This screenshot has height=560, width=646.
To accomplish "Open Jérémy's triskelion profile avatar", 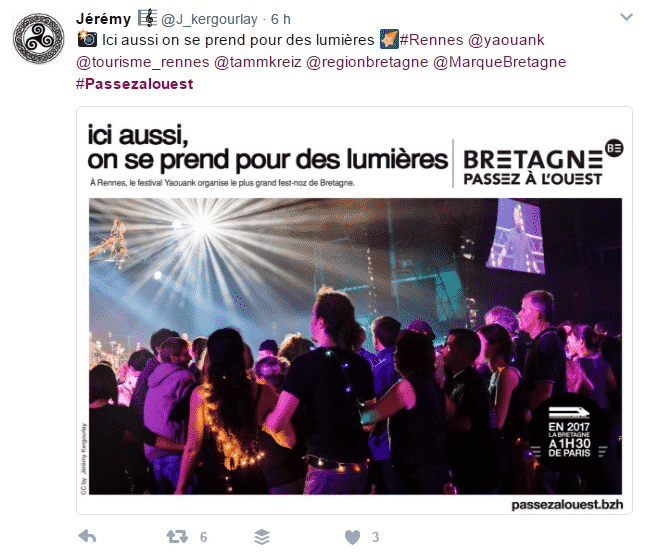I will [38, 38].
